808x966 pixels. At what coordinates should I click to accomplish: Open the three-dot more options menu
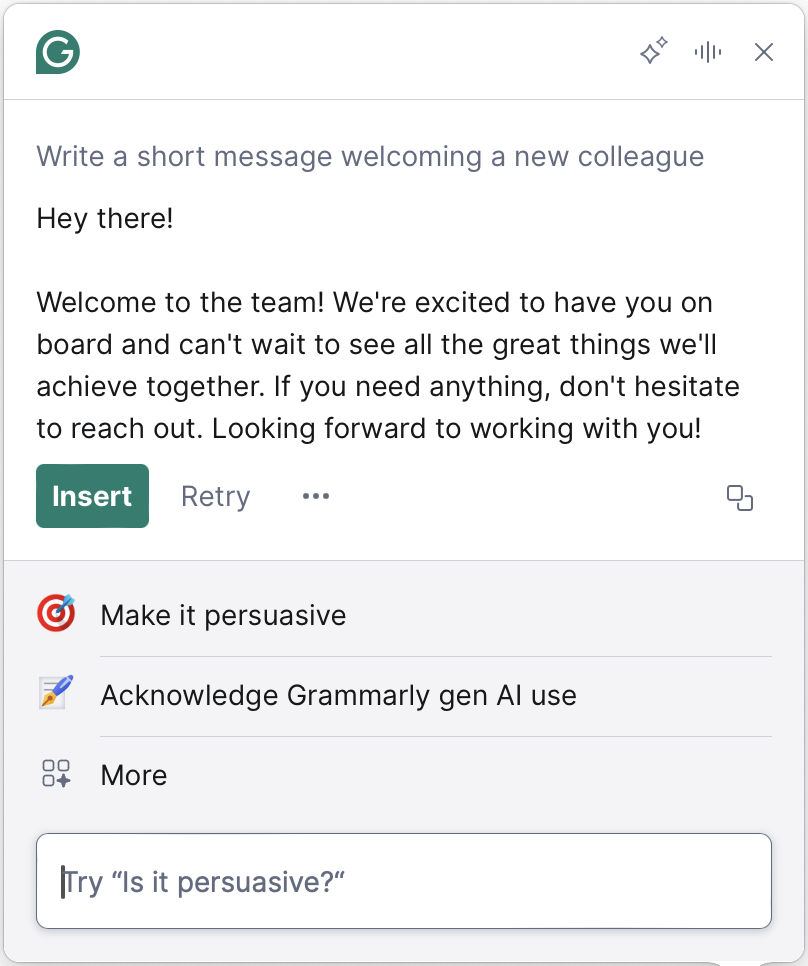click(x=316, y=496)
